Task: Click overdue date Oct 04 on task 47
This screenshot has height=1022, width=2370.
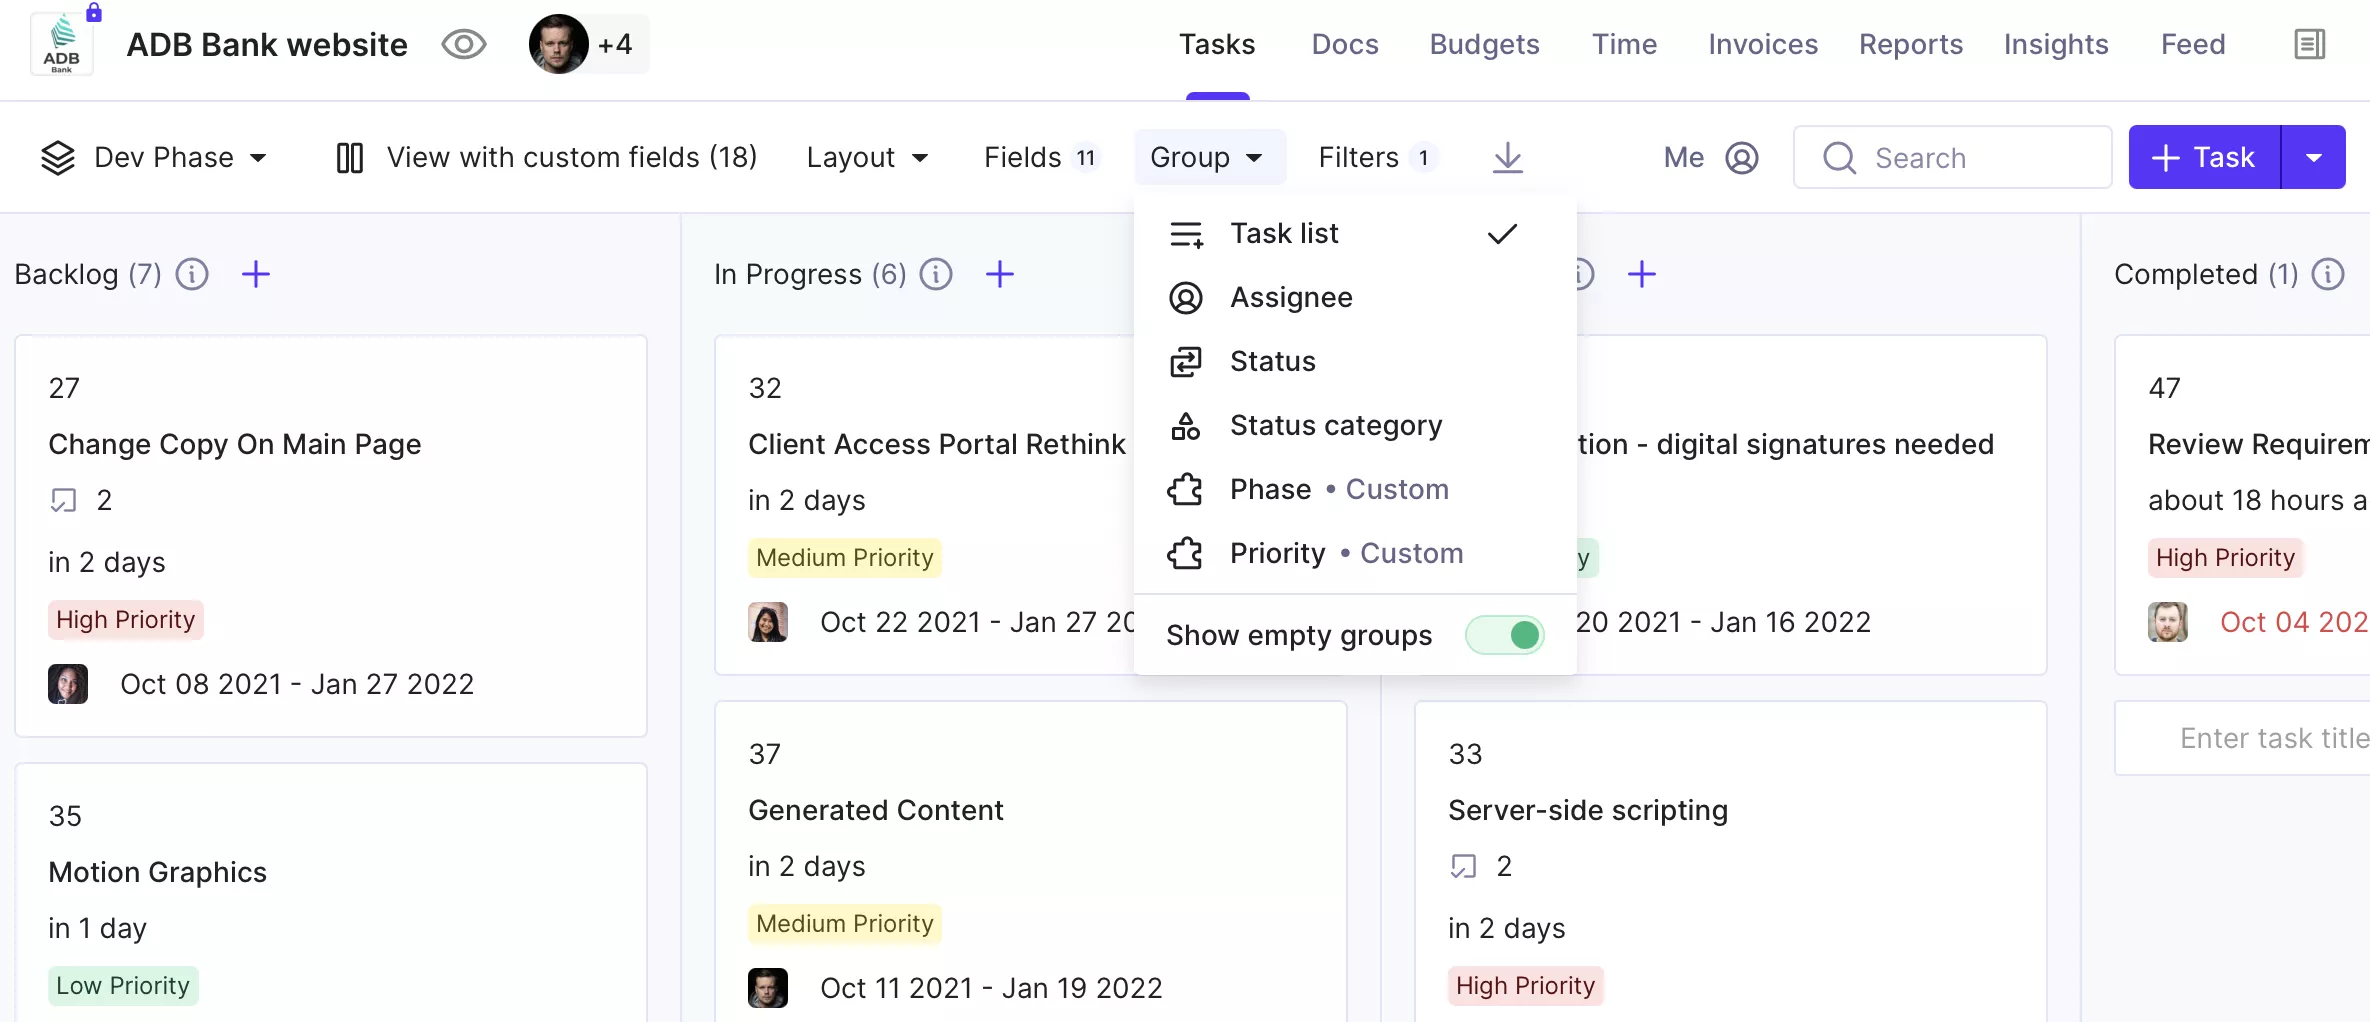Action: (x=2294, y=622)
